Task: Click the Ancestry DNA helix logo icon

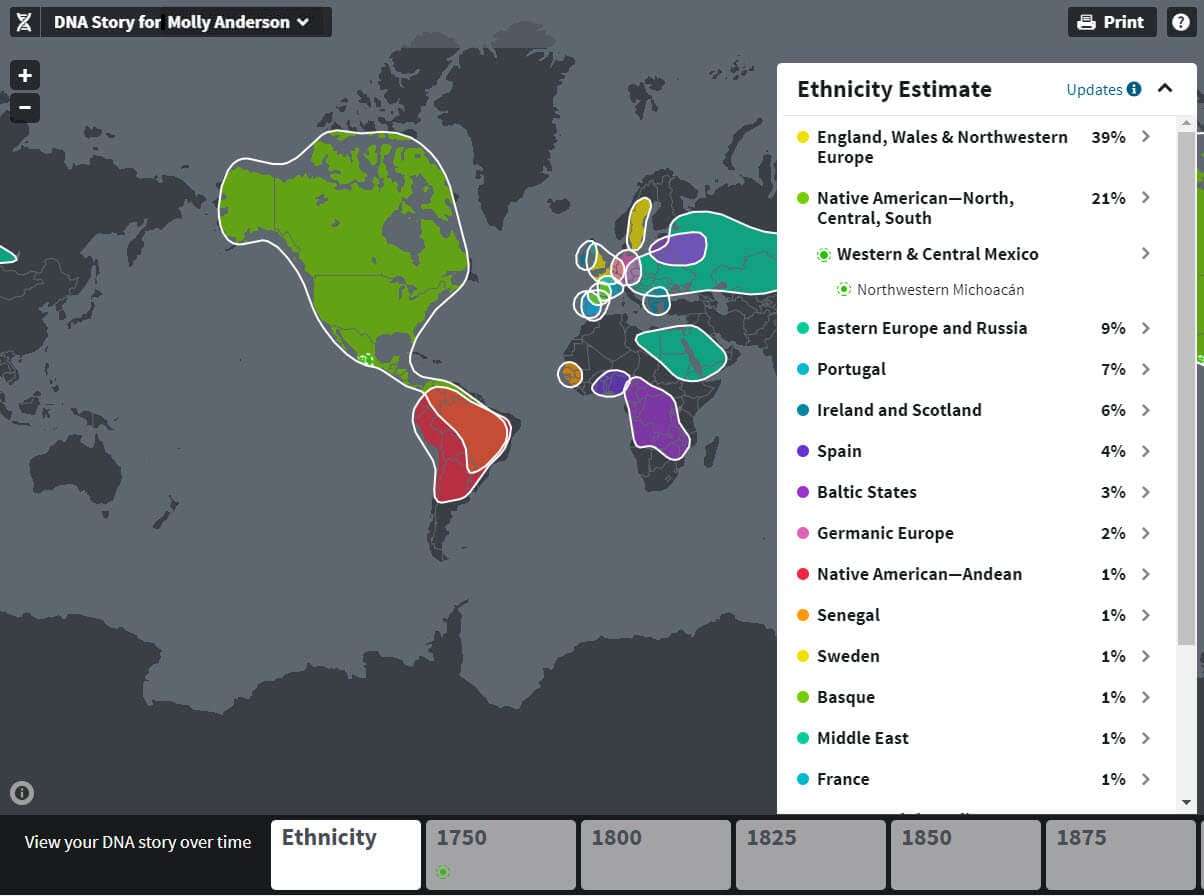Action: tap(24, 22)
